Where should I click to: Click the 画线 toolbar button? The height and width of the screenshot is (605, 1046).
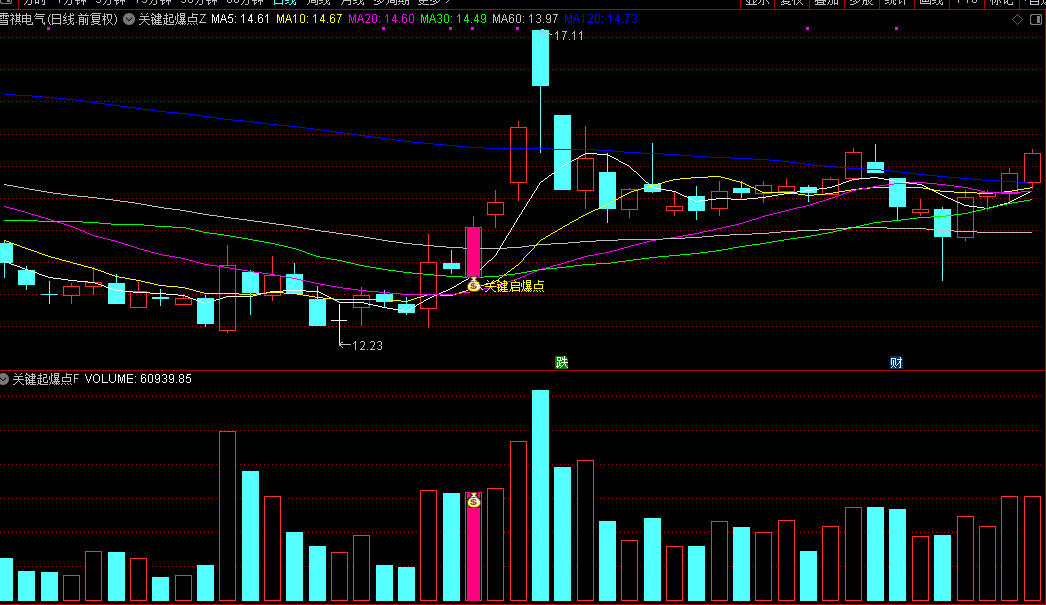pyautogui.click(x=931, y=3)
